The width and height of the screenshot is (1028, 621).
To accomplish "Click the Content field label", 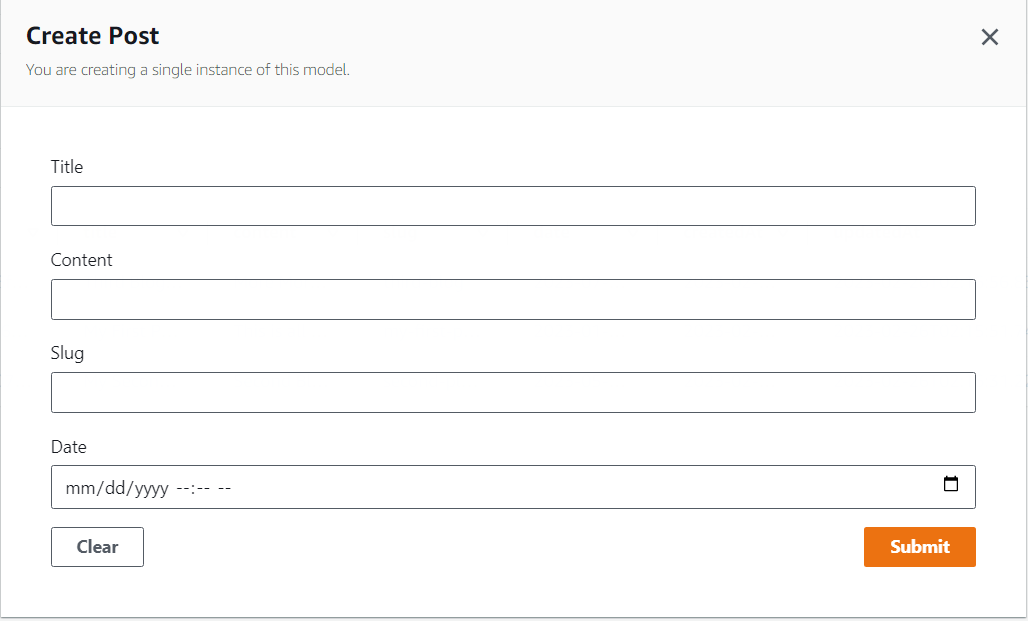I will (x=82, y=260).
